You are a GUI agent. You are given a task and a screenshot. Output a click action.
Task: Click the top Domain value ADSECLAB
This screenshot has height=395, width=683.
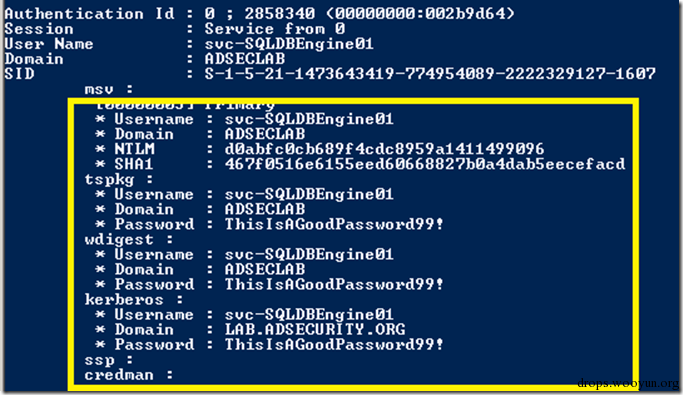coord(245,59)
